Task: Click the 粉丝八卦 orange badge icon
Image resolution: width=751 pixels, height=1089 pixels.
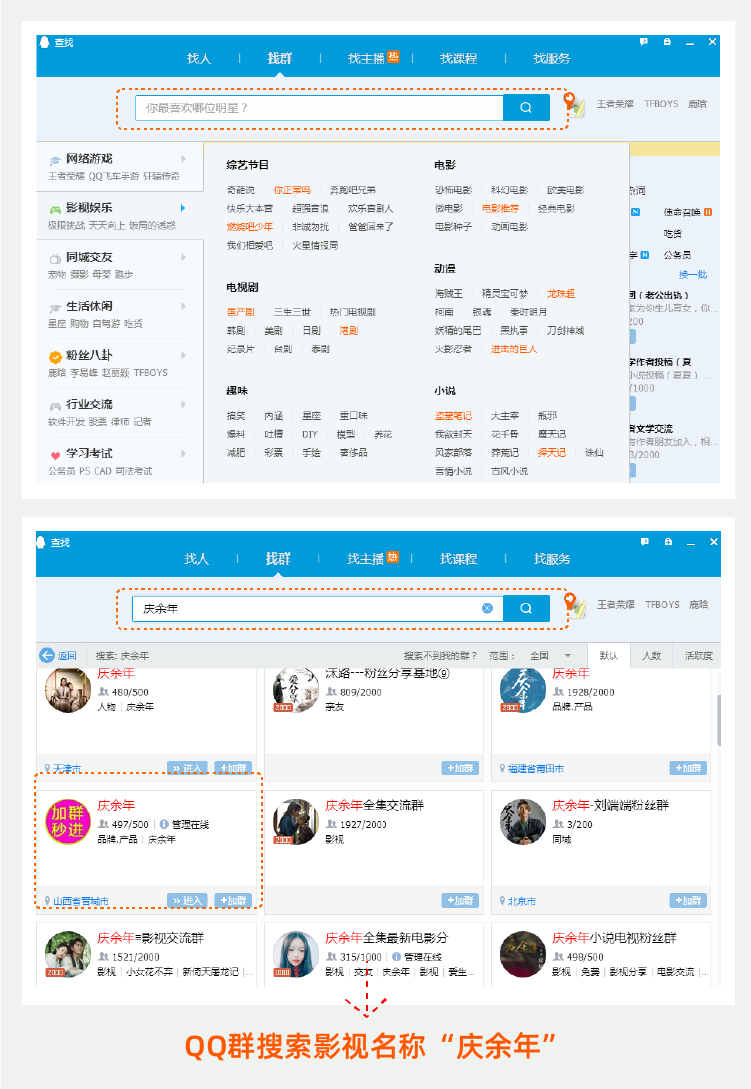Action: click(x=55, y=357)
